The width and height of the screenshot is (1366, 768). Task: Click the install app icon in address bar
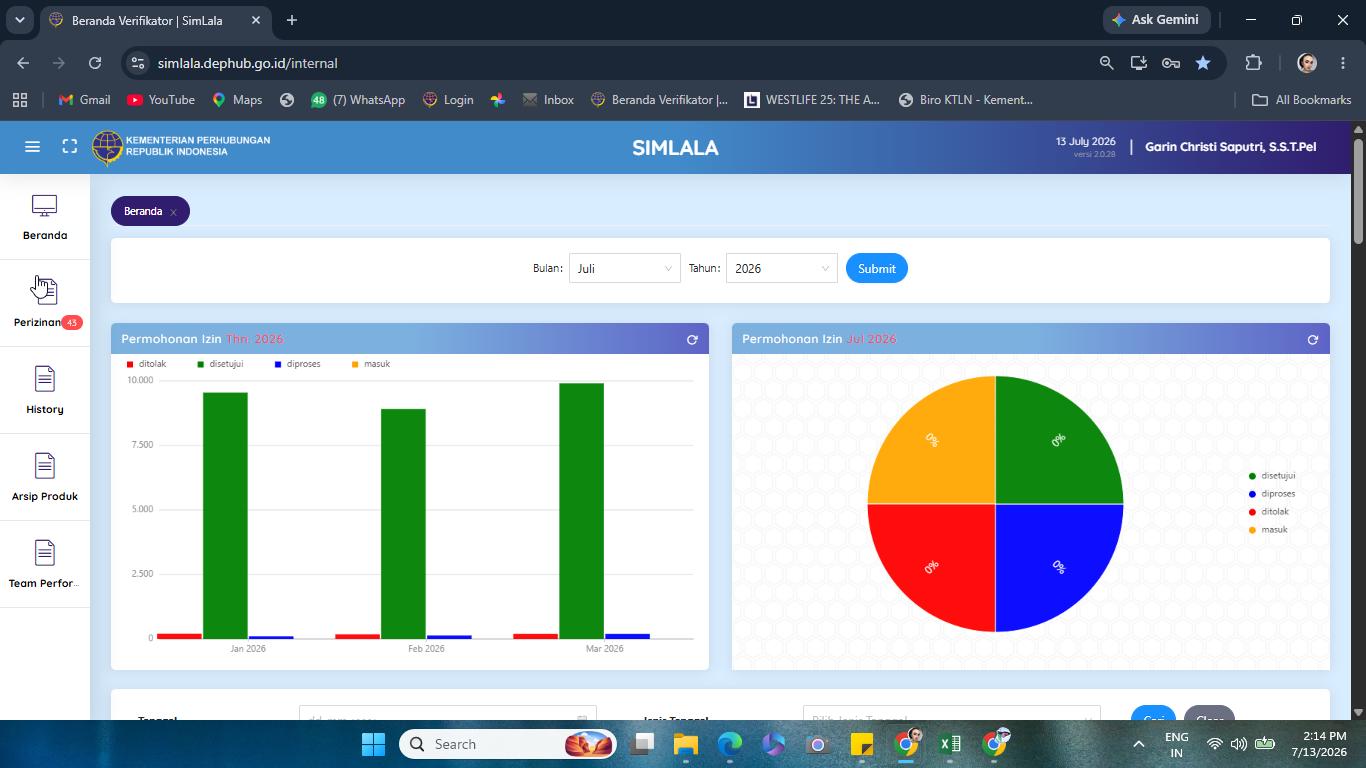1138,63
